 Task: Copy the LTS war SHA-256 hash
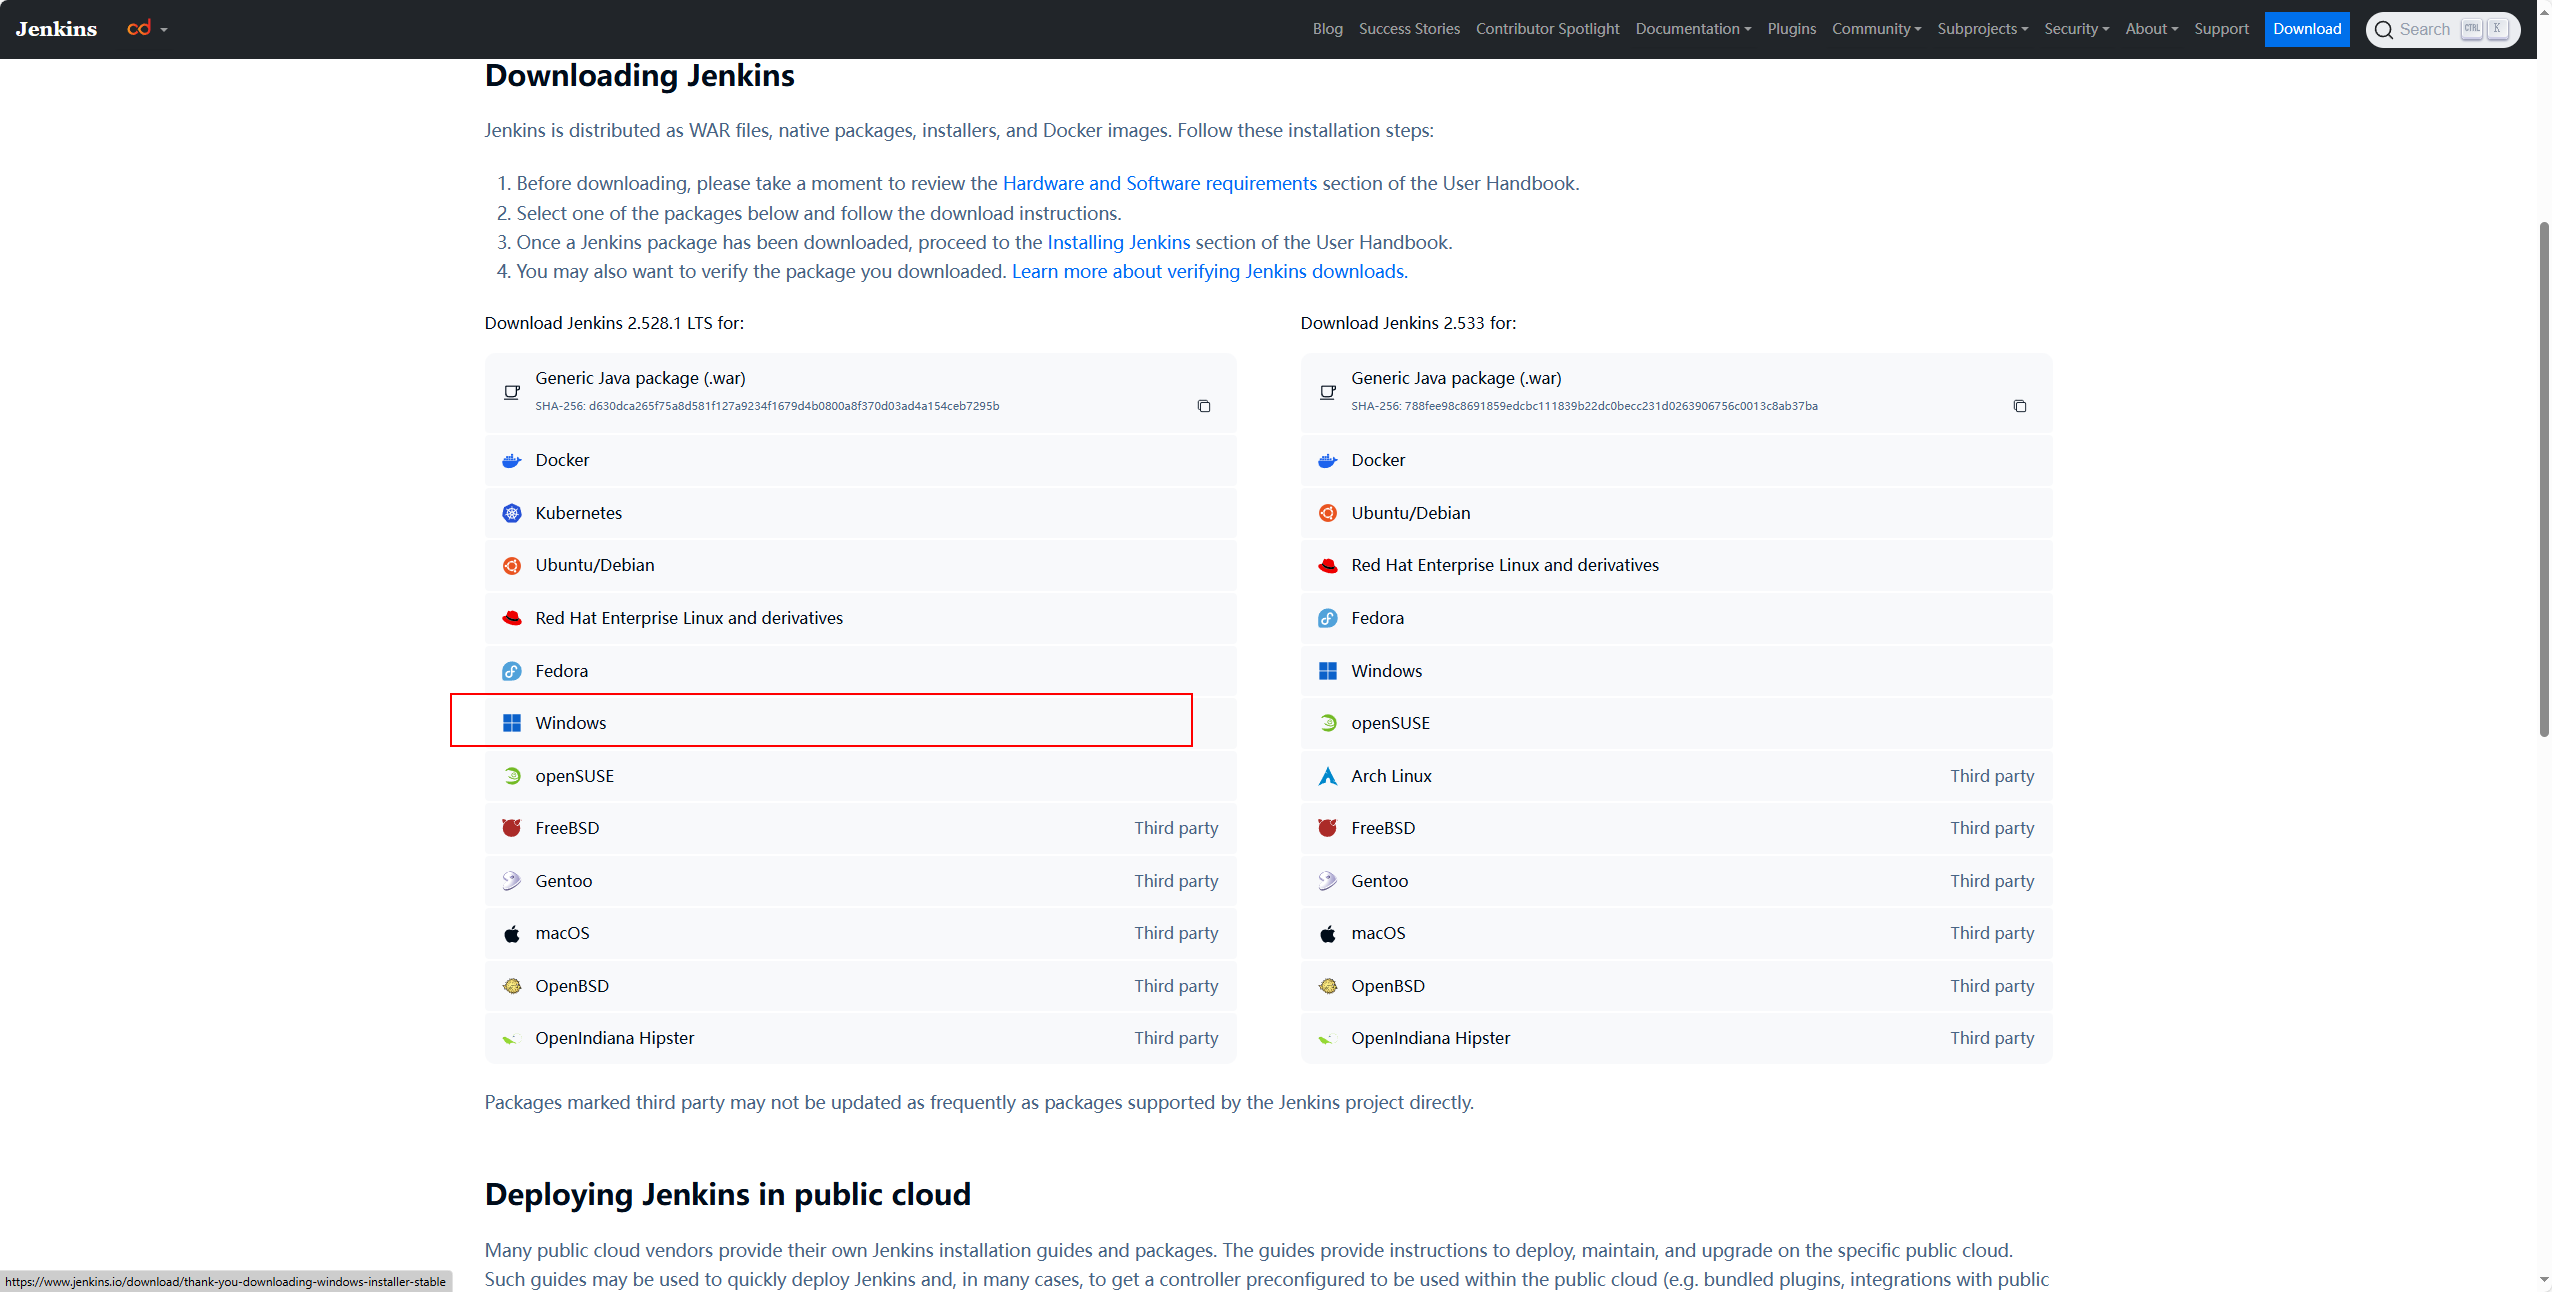point(1203,406)
